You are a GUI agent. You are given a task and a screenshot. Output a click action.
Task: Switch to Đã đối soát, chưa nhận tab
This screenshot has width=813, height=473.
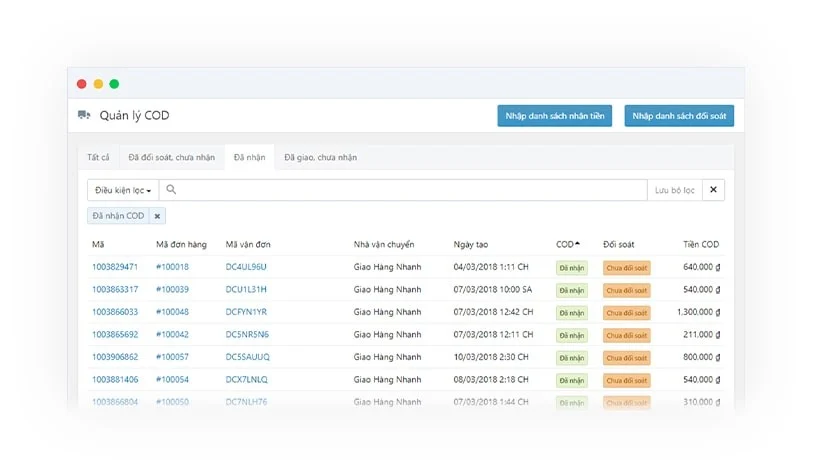coord(172,157)
